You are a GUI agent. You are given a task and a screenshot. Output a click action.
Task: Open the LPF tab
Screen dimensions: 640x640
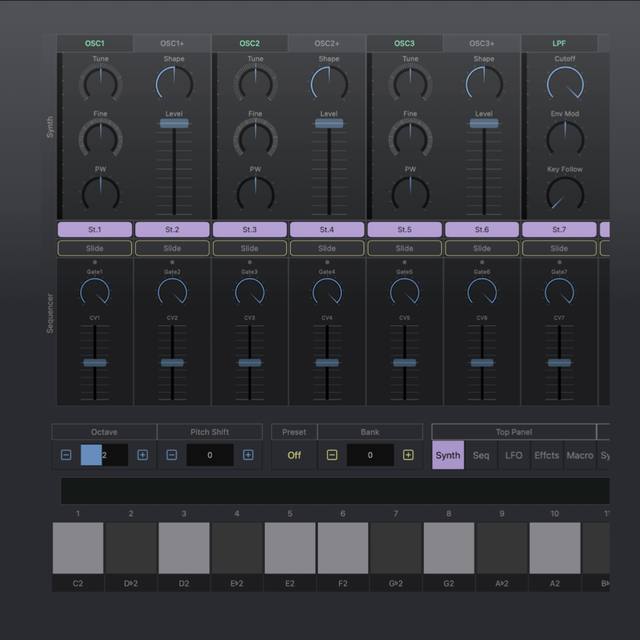click(559, 44)
